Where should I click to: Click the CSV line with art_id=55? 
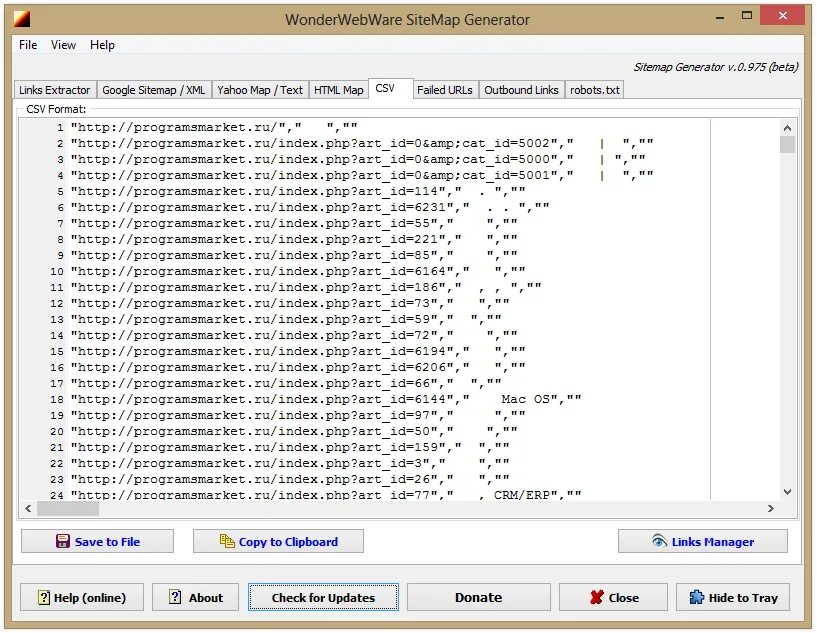294,223
